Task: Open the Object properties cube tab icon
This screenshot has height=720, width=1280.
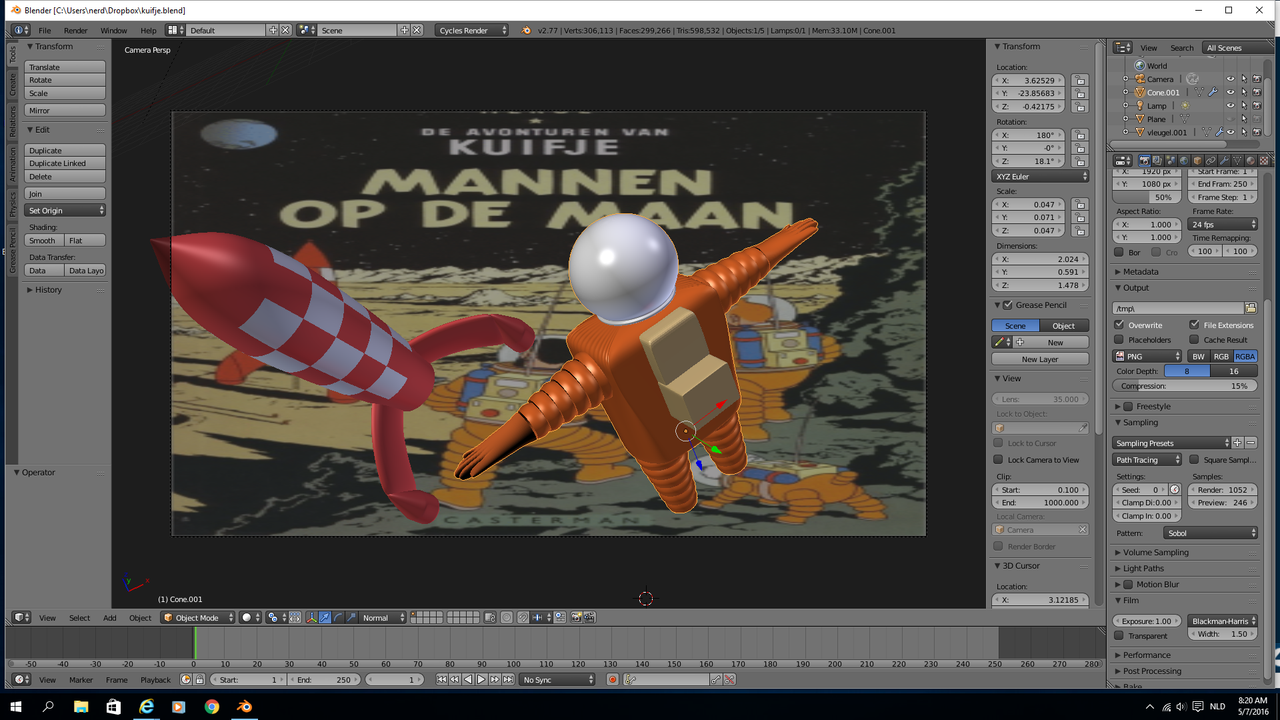Action: [1198, 160]
